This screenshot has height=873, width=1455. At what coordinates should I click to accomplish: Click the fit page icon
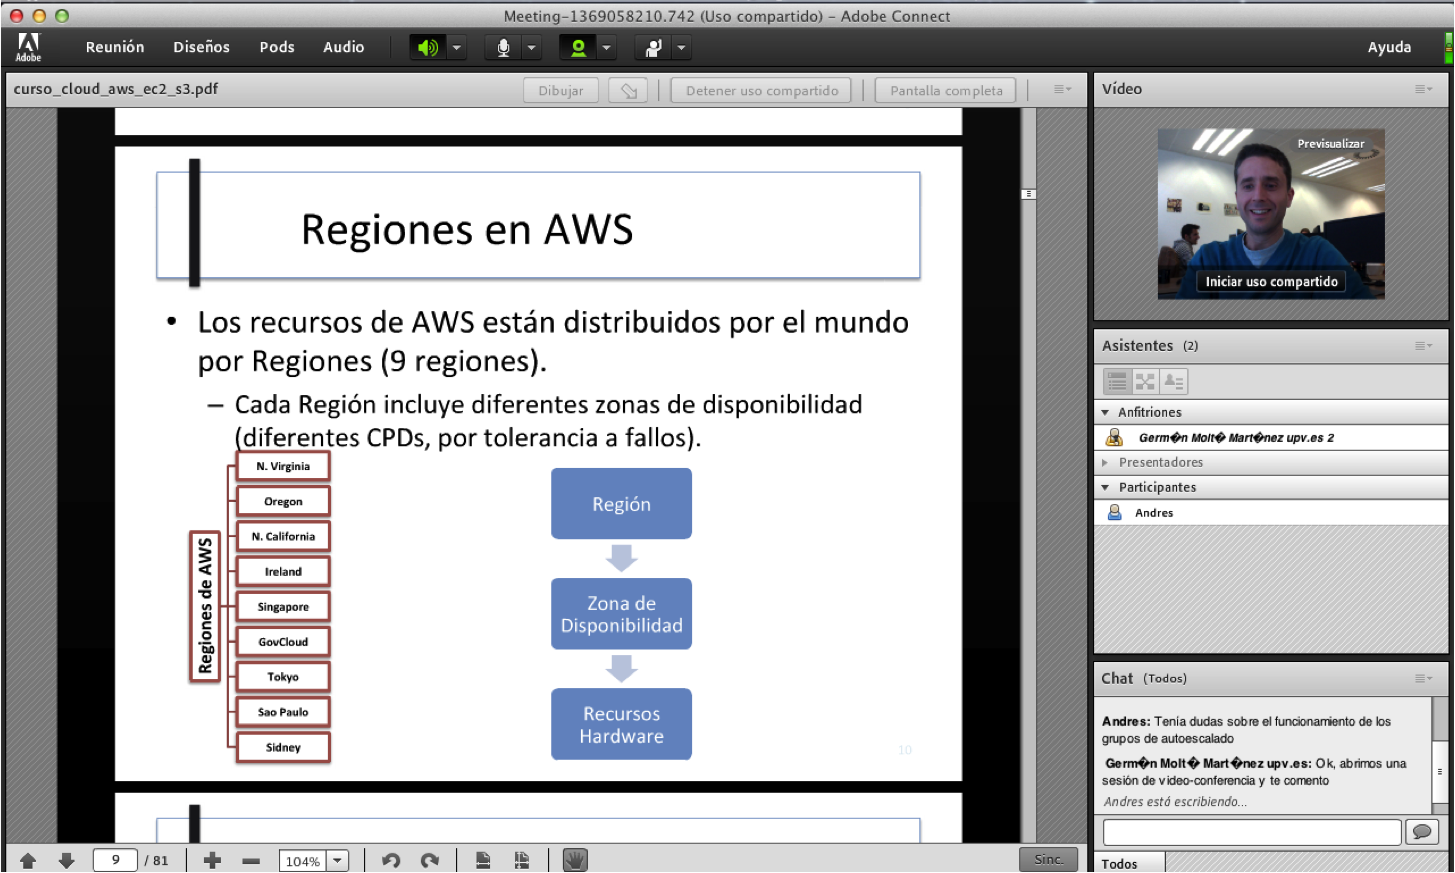[483, 860]
